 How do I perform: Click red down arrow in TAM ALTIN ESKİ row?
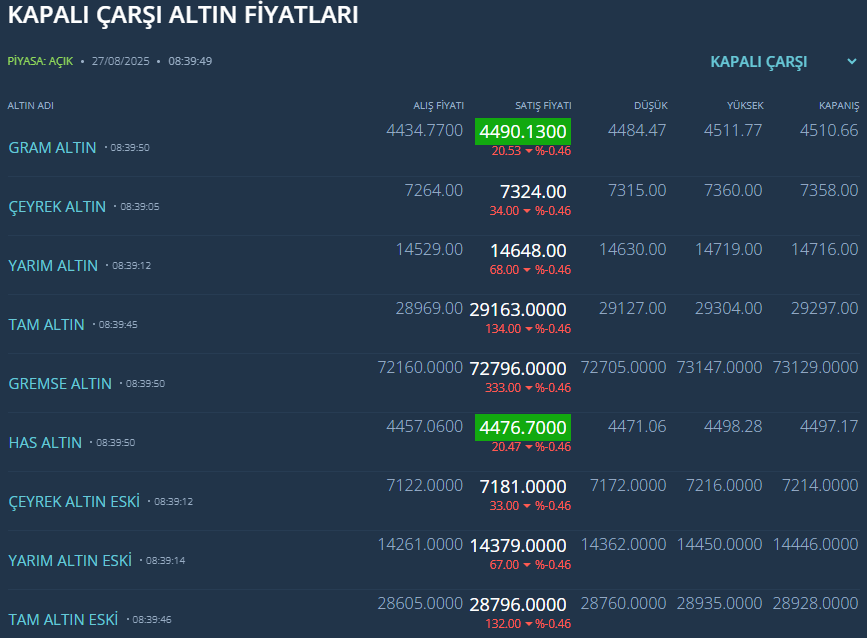point(529,624)
